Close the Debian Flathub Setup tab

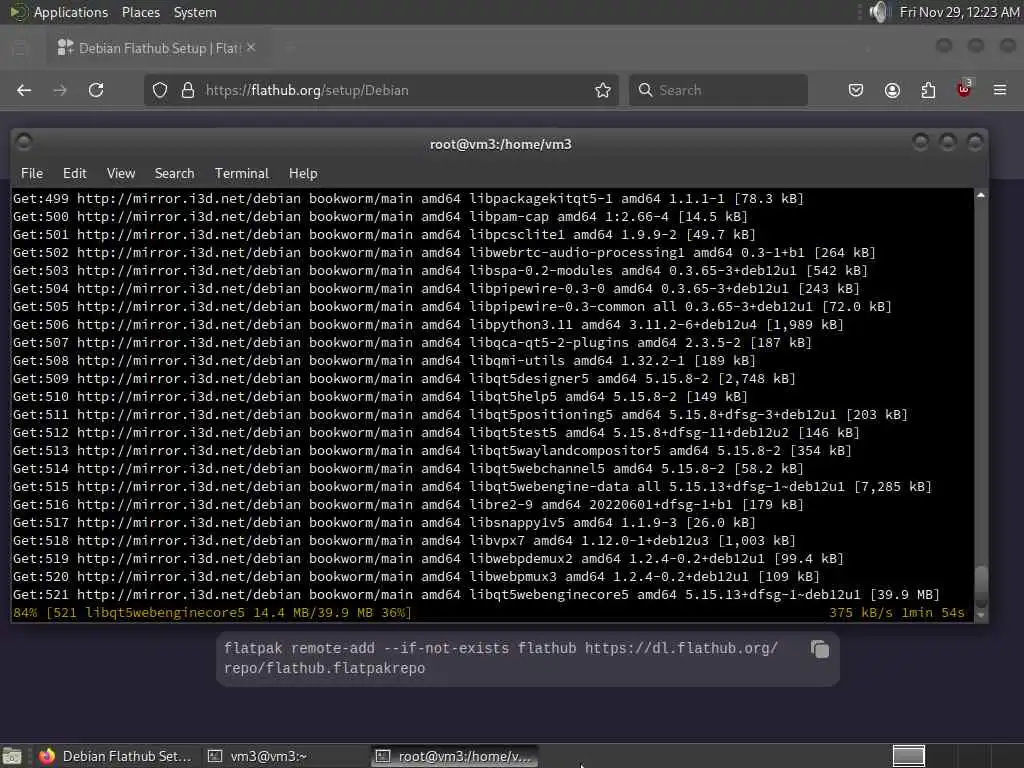click(251, 48)
